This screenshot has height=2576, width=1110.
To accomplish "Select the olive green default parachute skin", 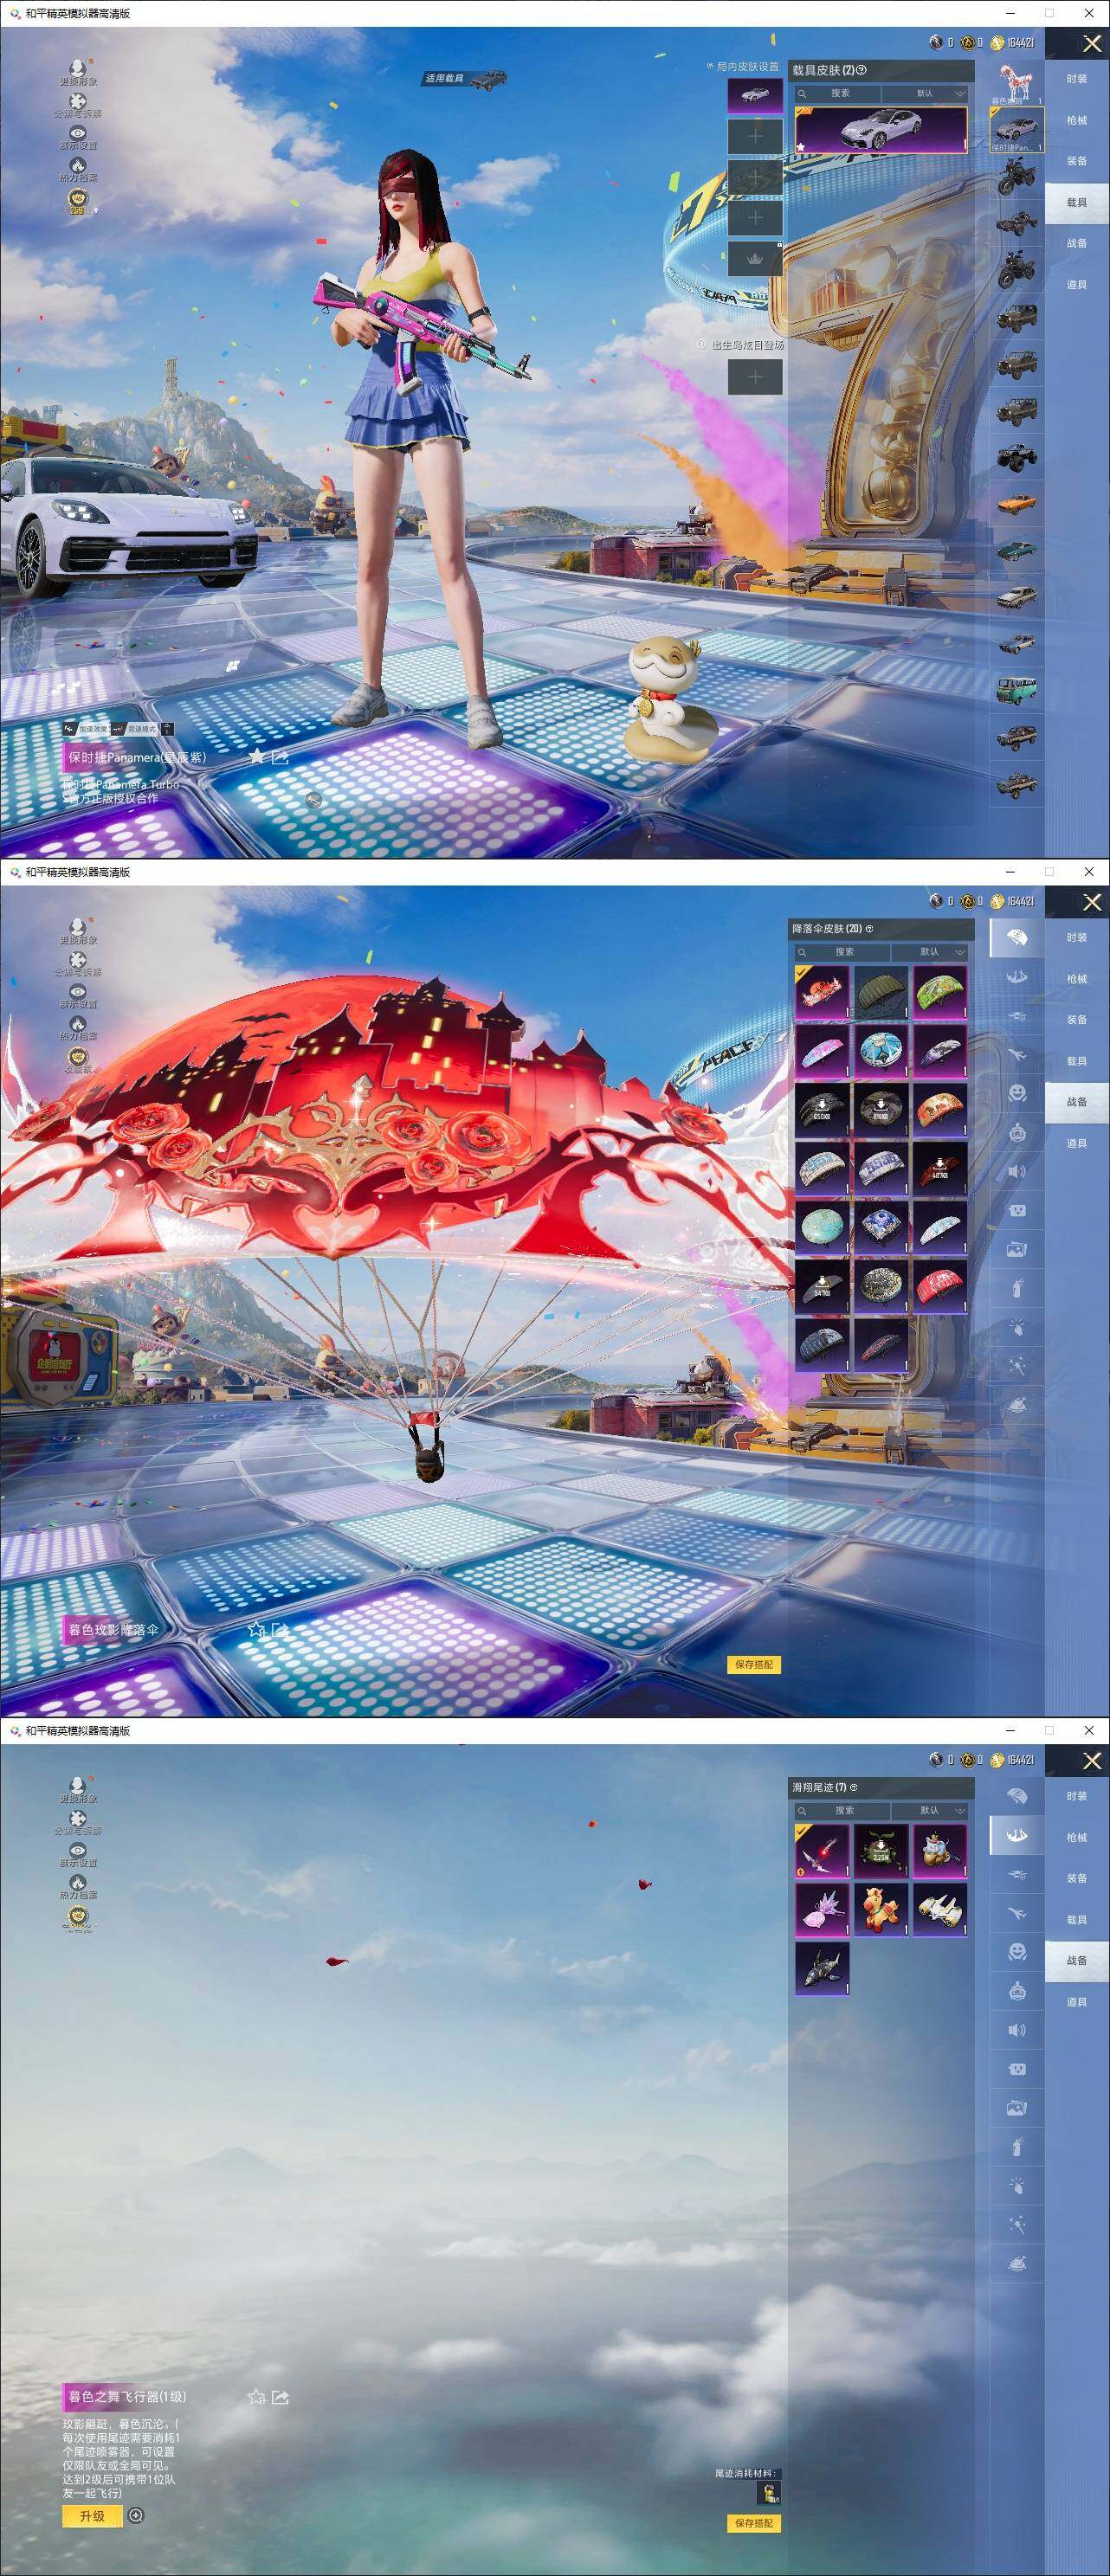I will pyautogui.click(x=881, y=991).
